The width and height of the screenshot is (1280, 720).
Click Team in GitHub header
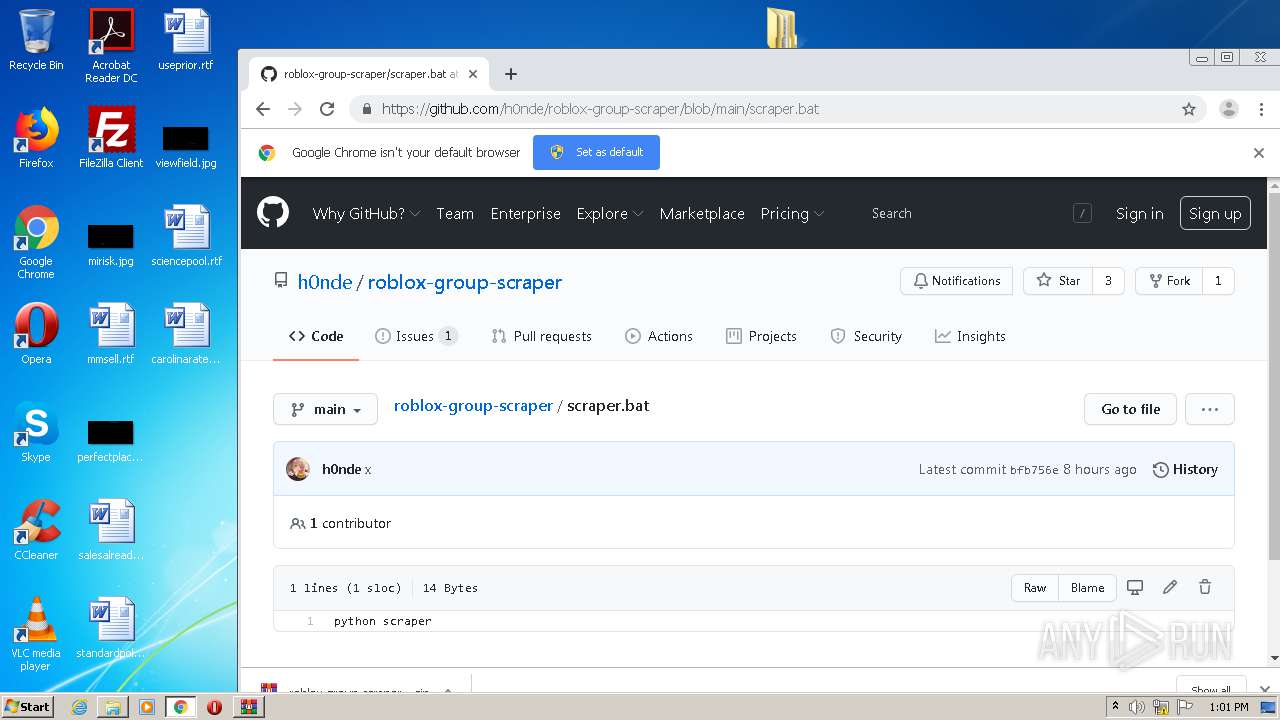click(455, 213)
